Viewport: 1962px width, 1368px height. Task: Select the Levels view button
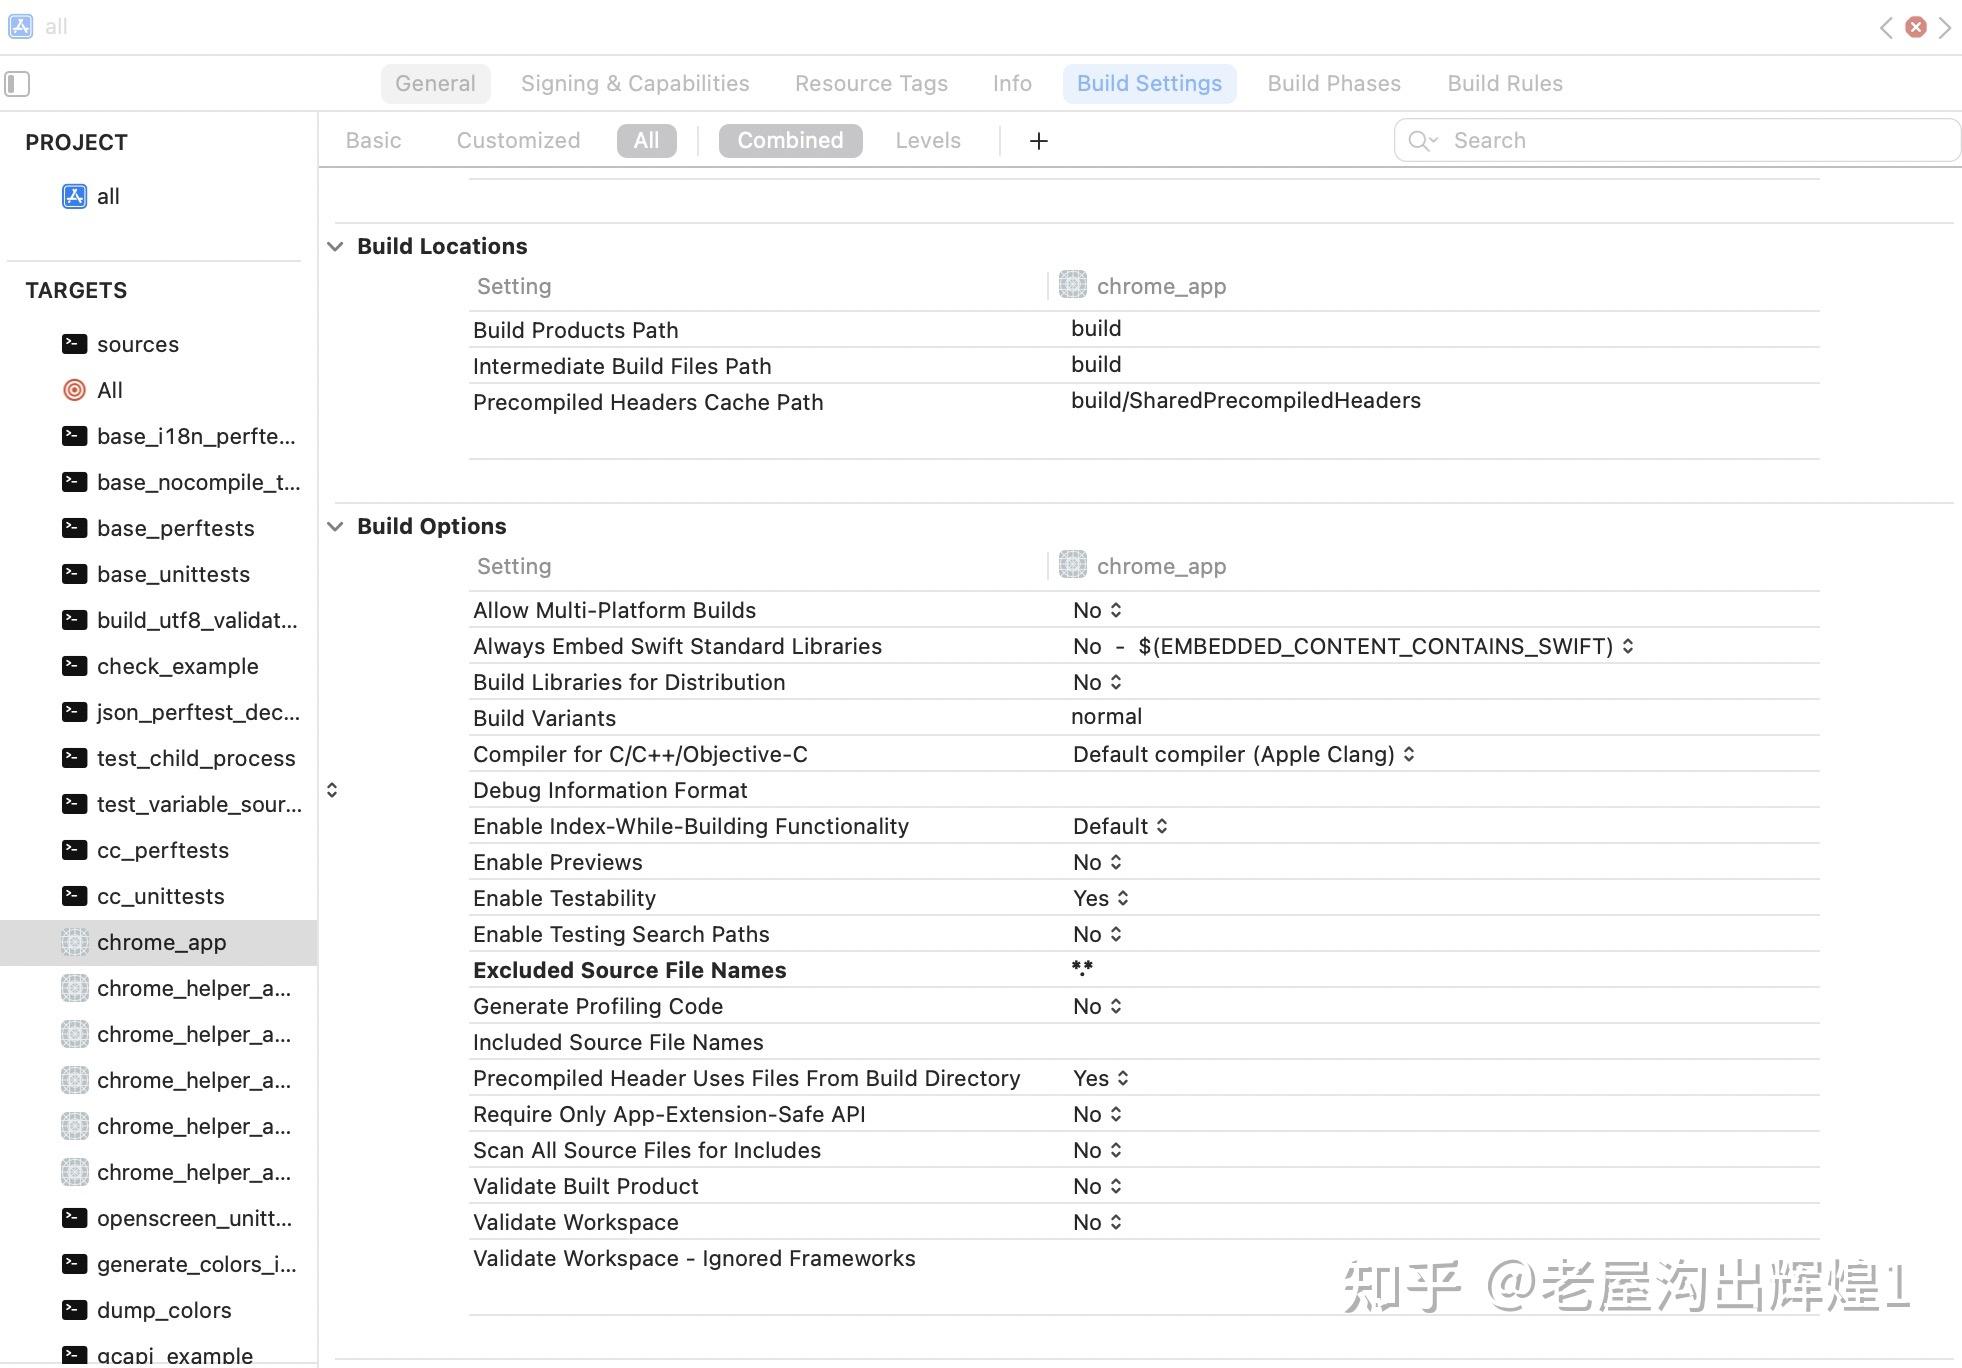click(927, 140)
